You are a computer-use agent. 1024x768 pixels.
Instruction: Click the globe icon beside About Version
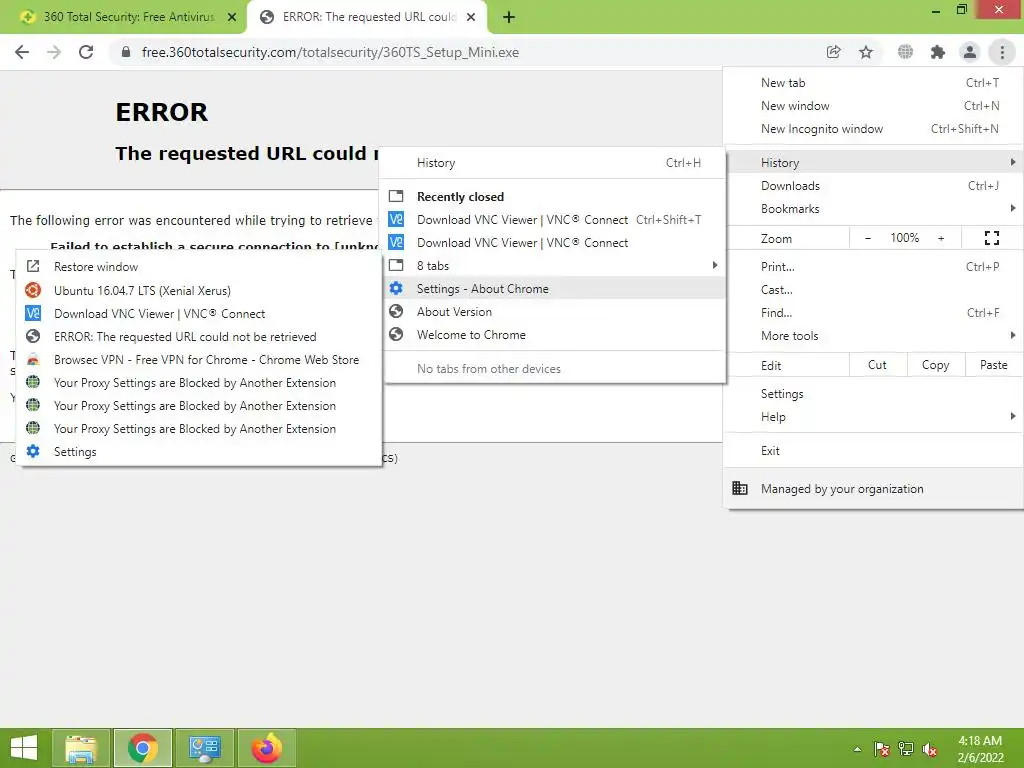(x=396, y=311)
